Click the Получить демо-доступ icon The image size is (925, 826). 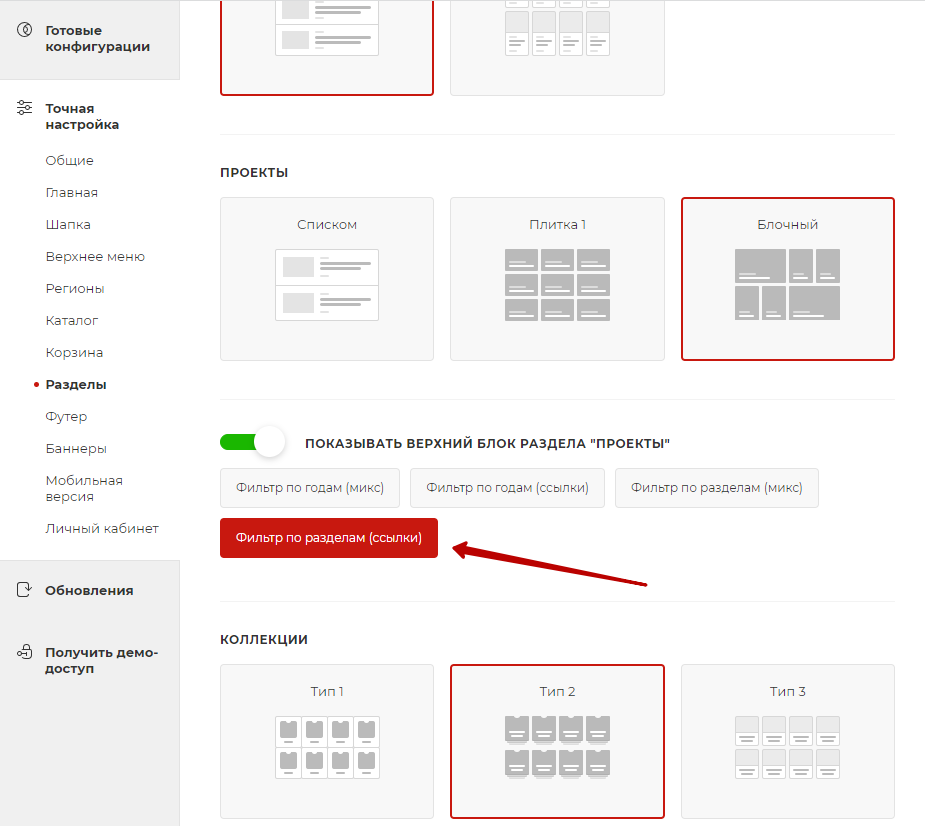(25, 651)
